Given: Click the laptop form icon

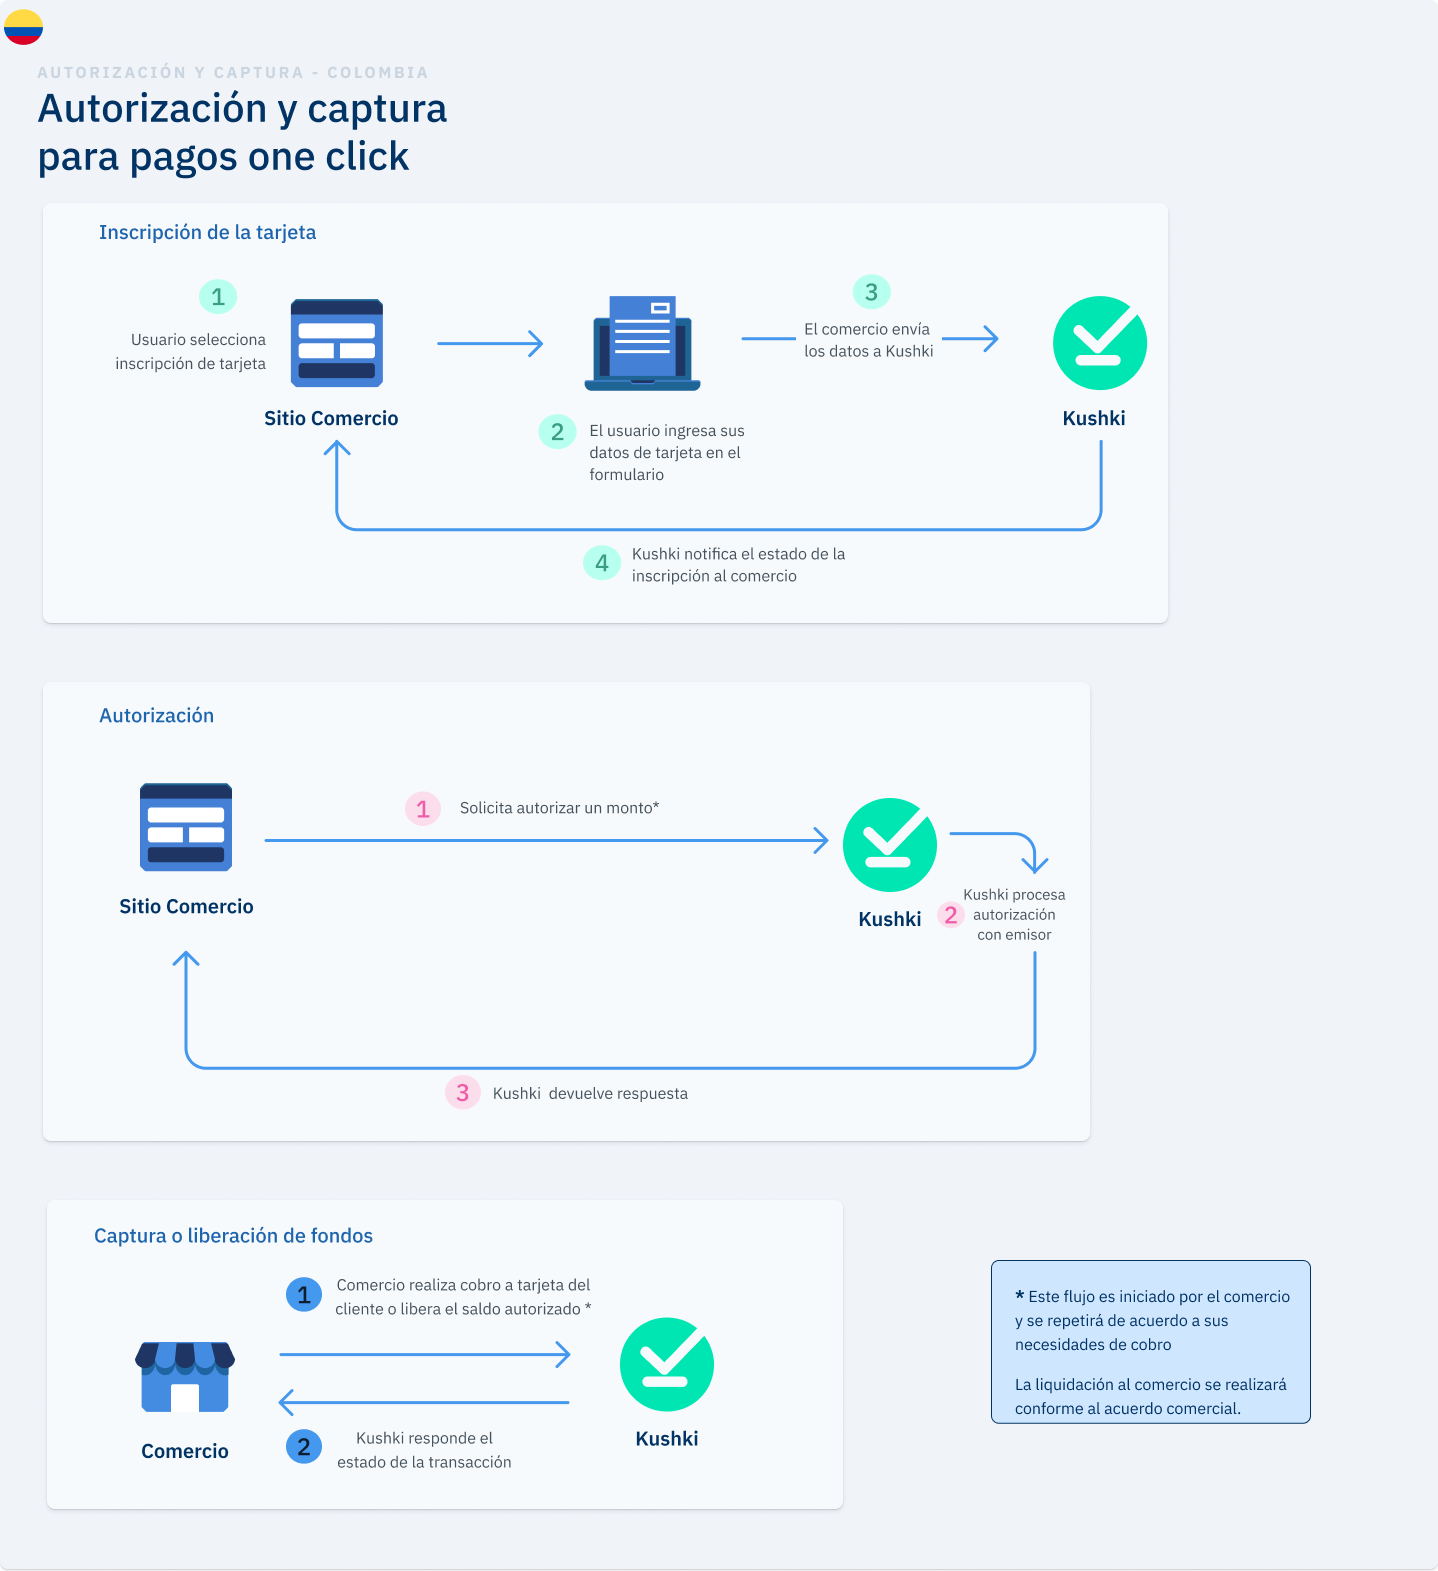Looking at the screenshot, I should tap(642, 343).
